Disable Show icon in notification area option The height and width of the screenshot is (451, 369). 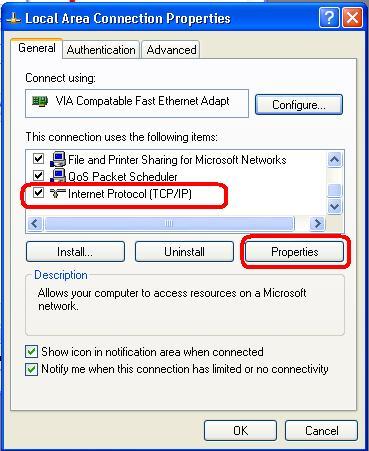click(31, 352)
